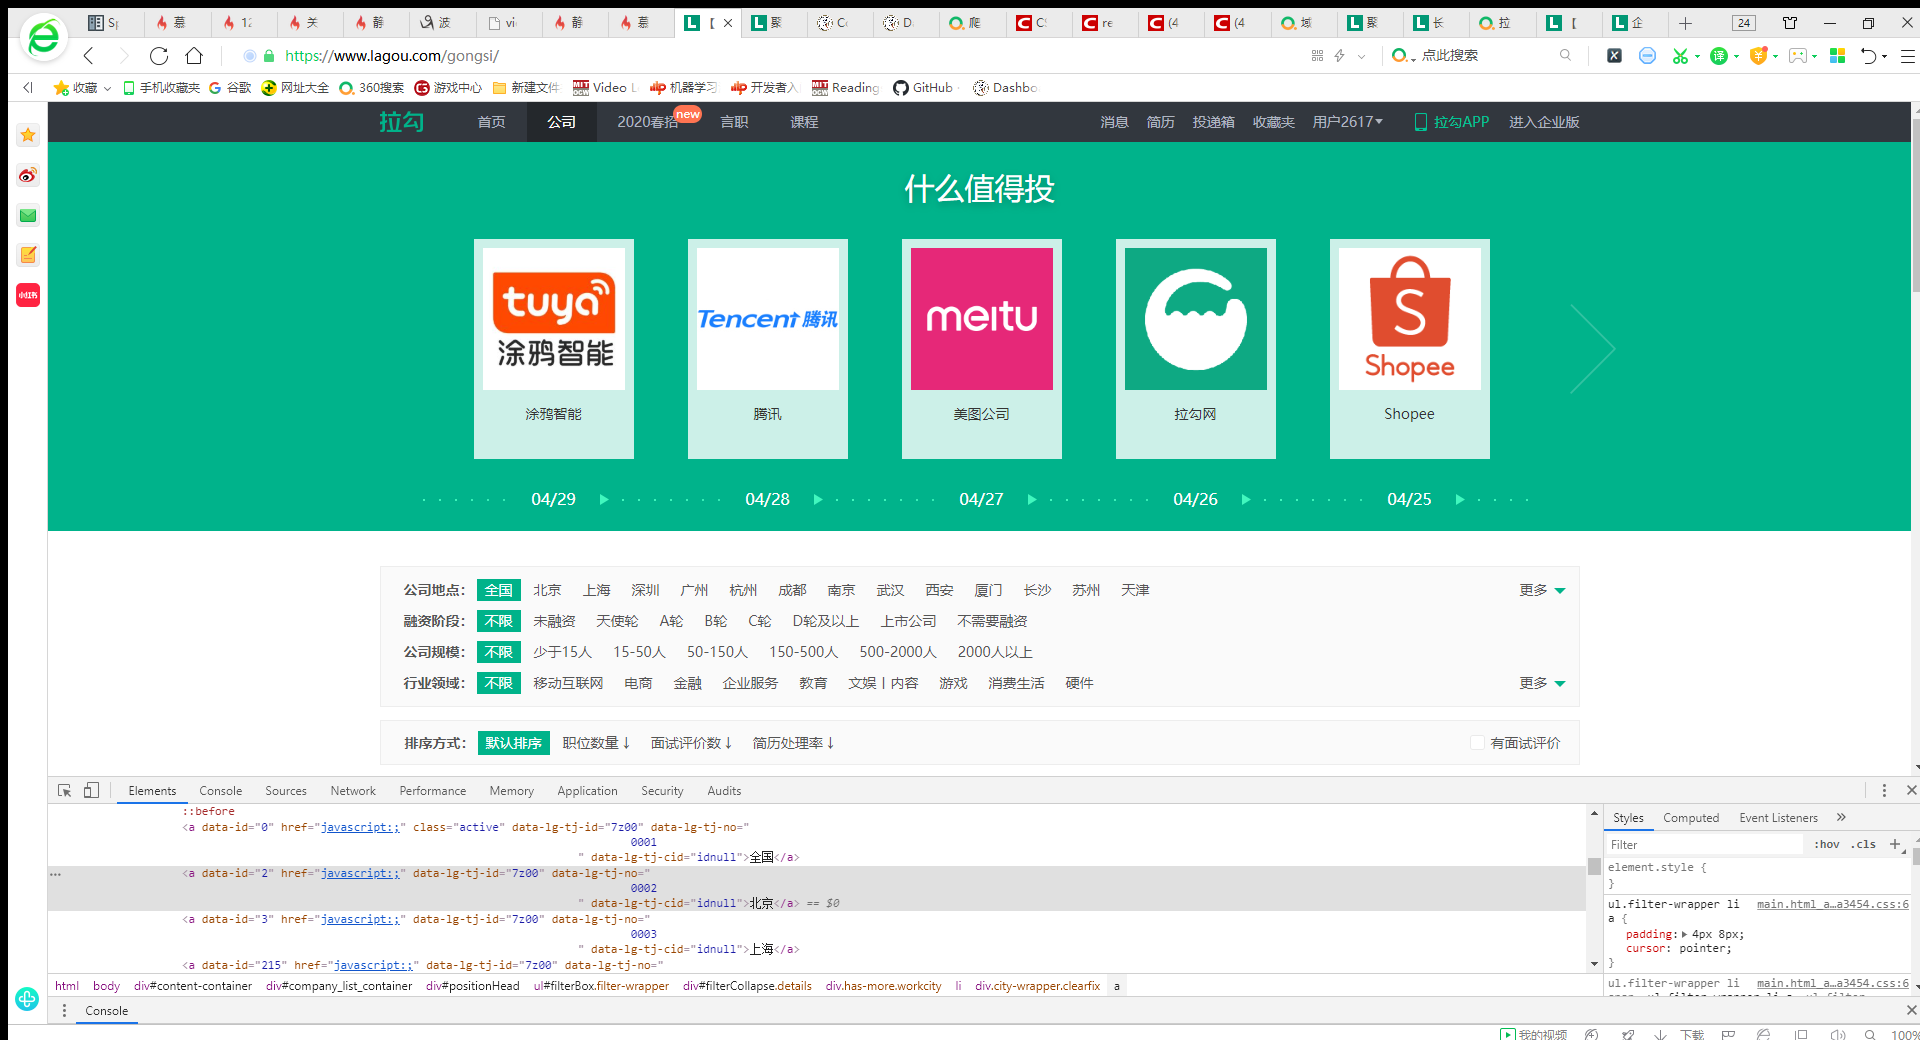
Task: Expand 更多 in the industry field row
Action: coord(1542,683)
